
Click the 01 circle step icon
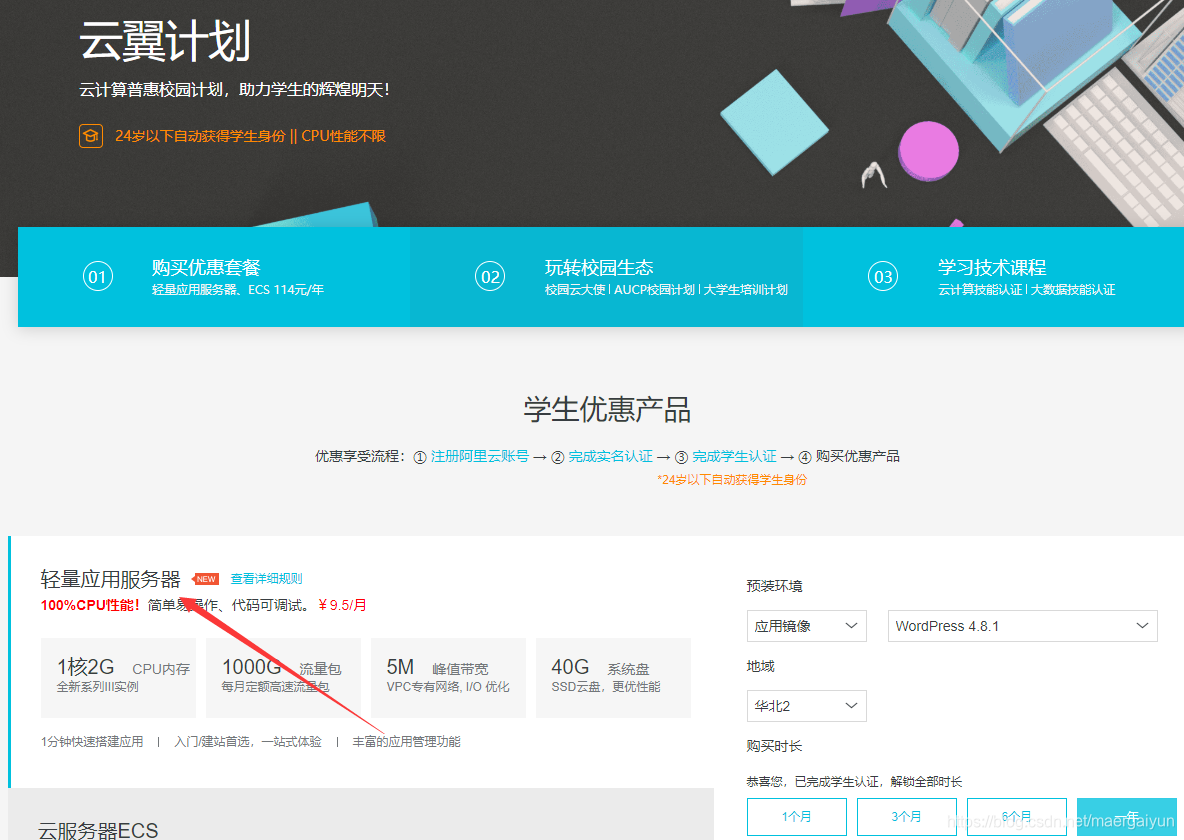pos(98,276)
